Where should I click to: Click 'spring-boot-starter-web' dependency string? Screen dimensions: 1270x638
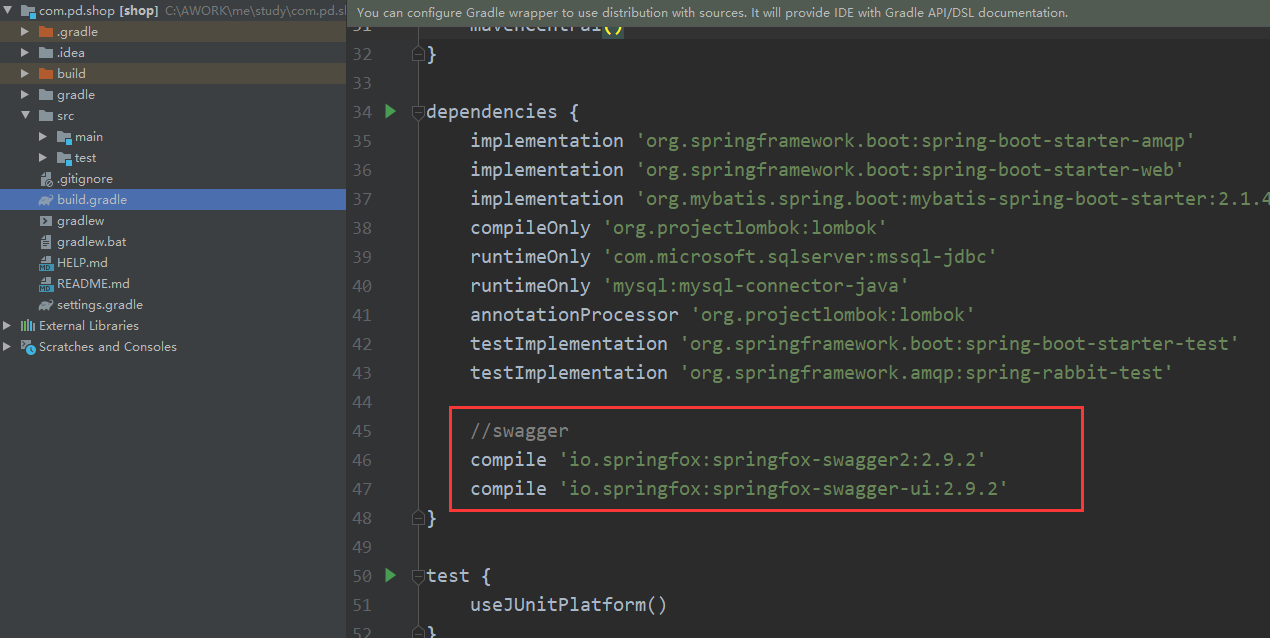[910, 169]
